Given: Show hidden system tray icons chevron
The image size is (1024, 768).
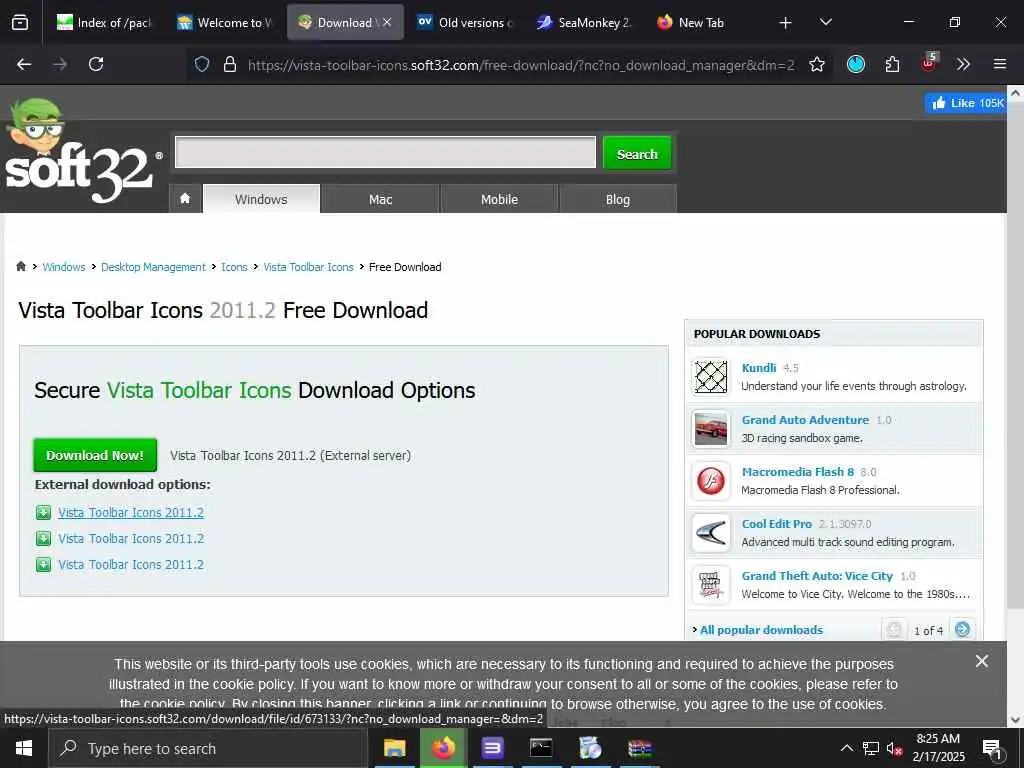Looking at the screenshot, I should click(x=846, y=748).
